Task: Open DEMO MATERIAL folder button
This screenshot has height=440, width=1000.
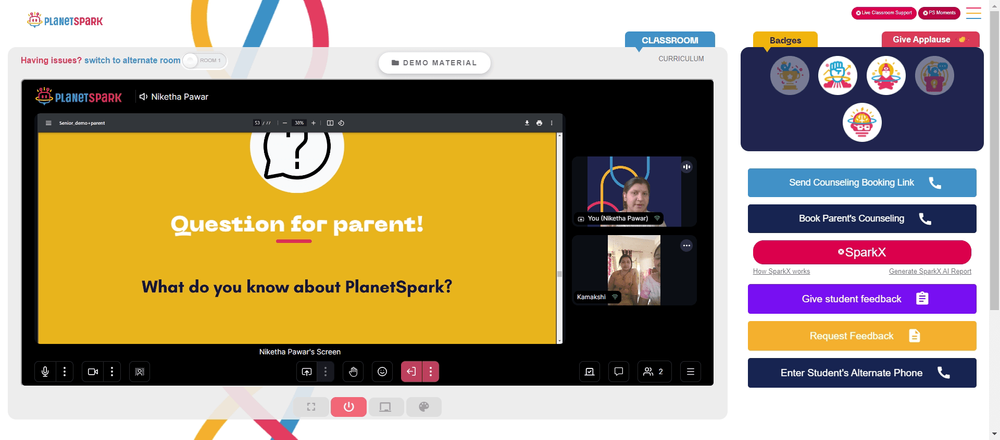Action: click(x=434, y=62)
